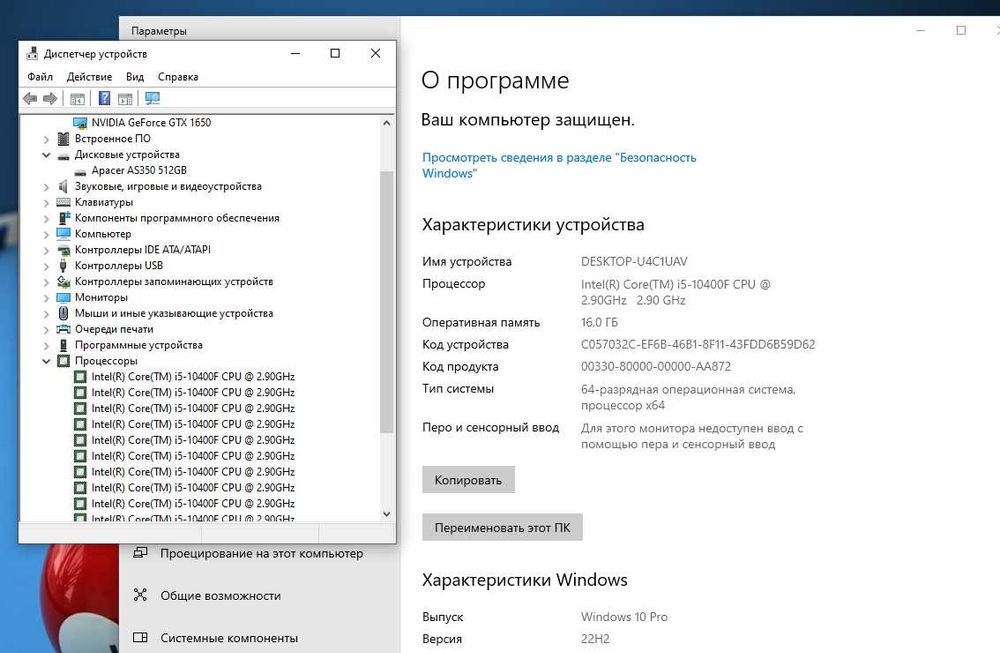Click the IDE ATA/ATAPI controllers icon
Image resolution: width=1000 pixels, height=653 pixels.
(63, 250)
